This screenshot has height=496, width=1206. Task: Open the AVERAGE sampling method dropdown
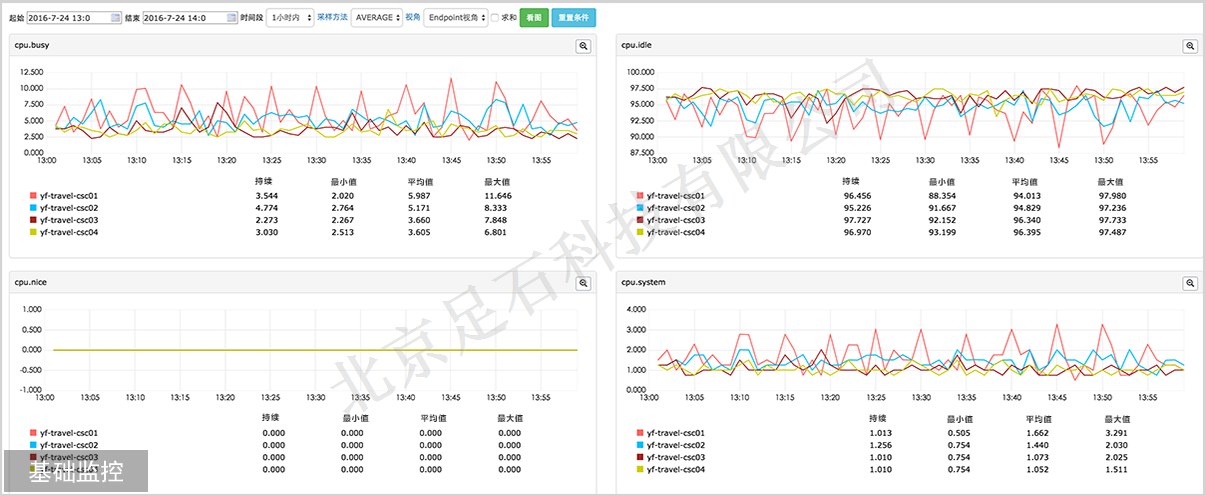click(377, 18)
